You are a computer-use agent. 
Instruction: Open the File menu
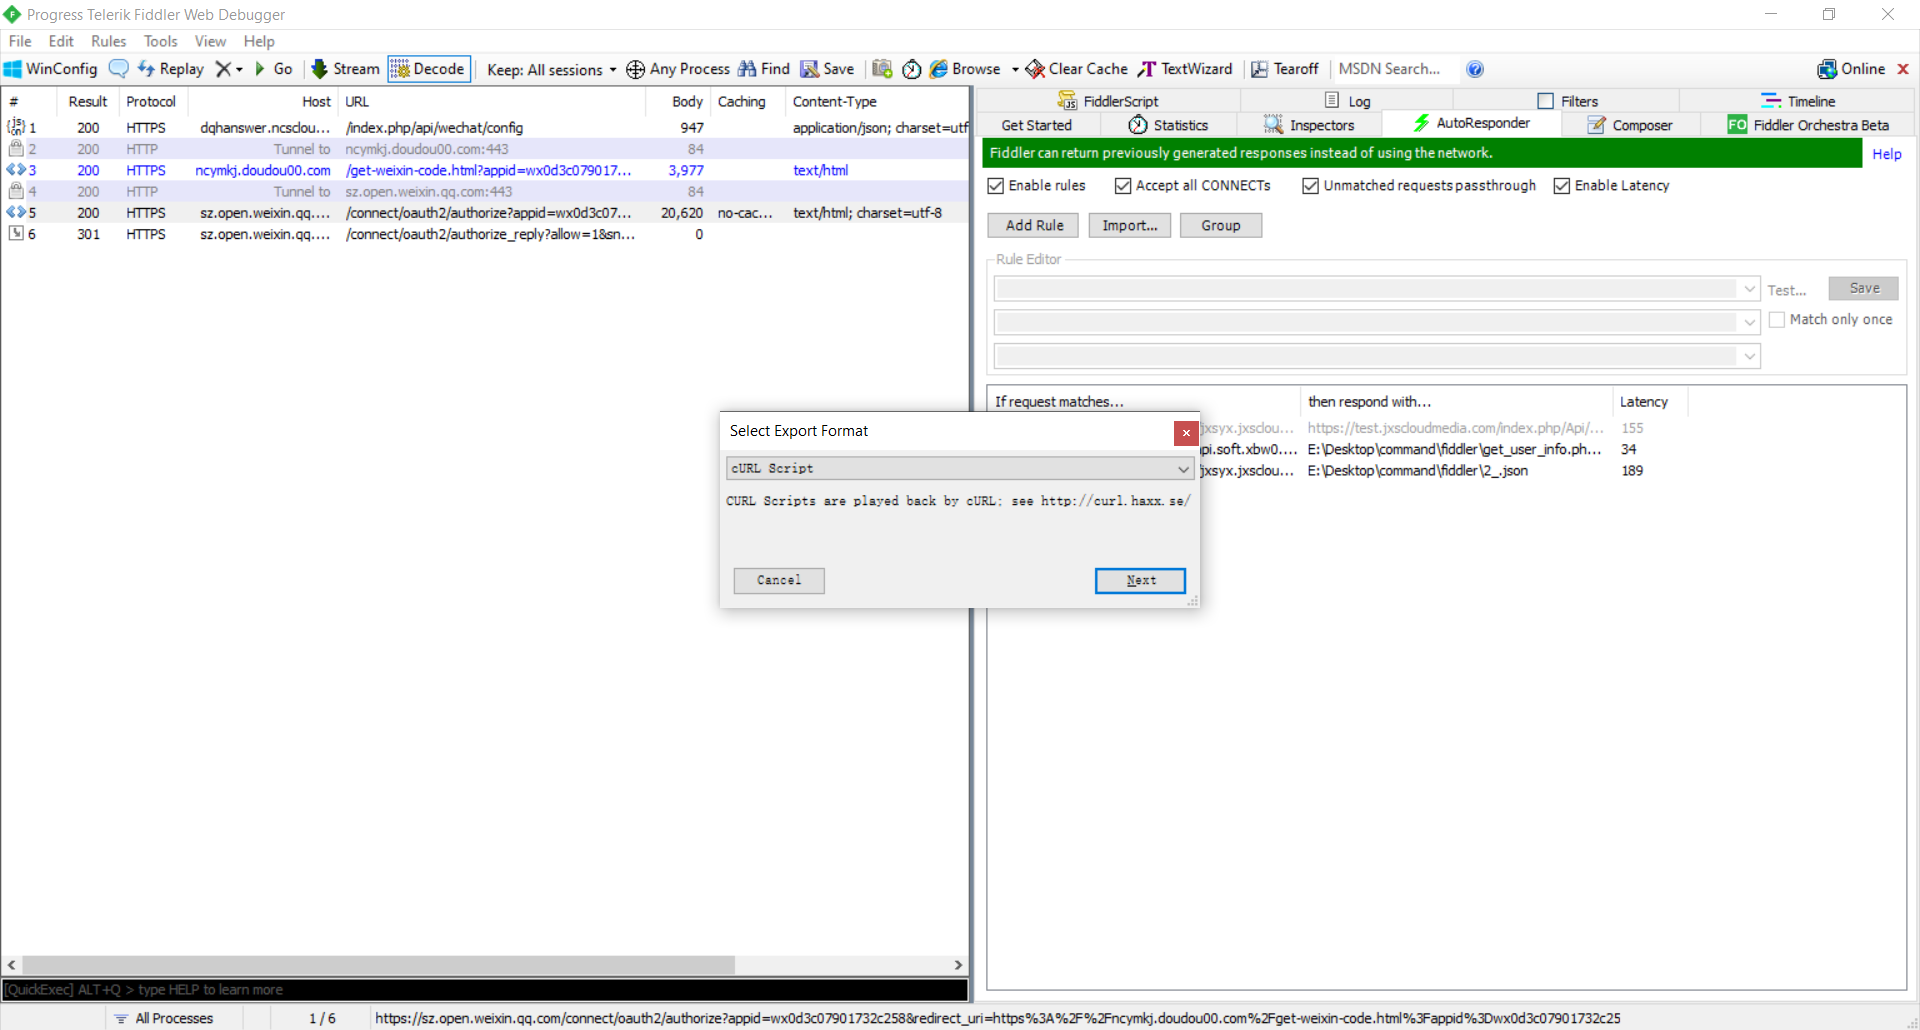click(20, 41)
